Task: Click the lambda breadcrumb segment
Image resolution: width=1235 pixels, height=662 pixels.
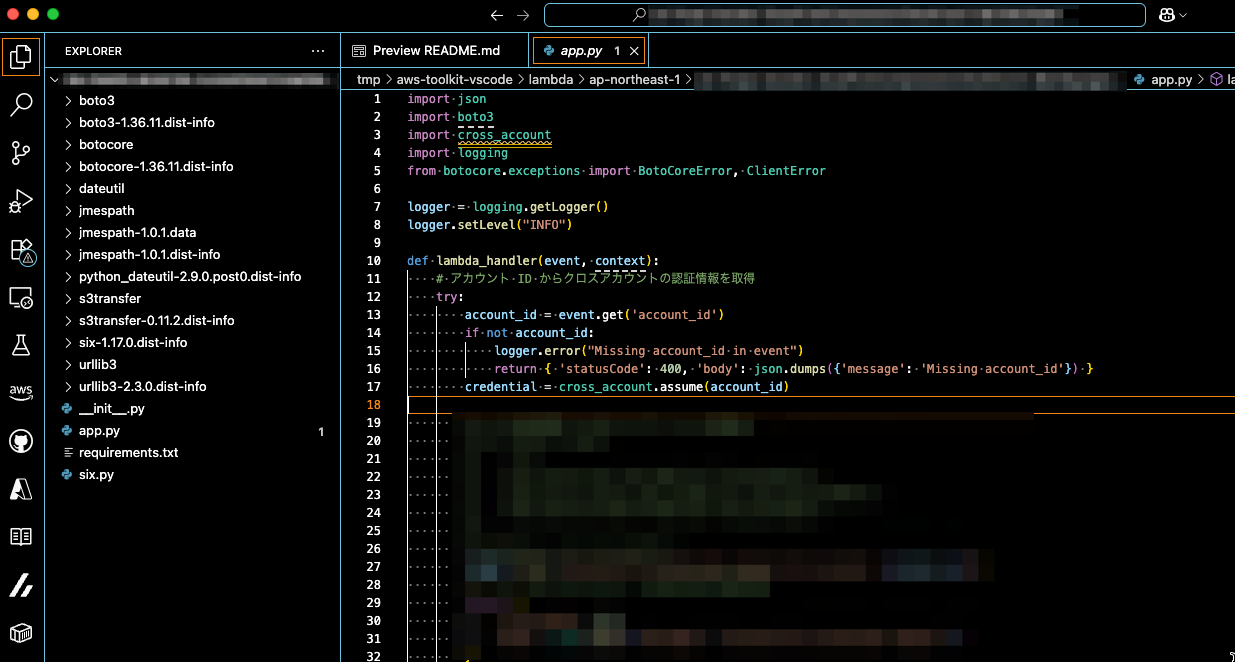Action: (551, 80)
